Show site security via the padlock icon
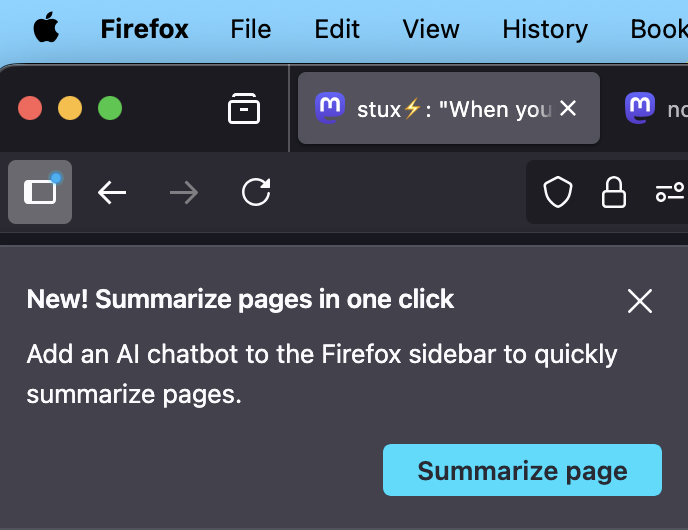688x530 pixels. coord(613,192)
